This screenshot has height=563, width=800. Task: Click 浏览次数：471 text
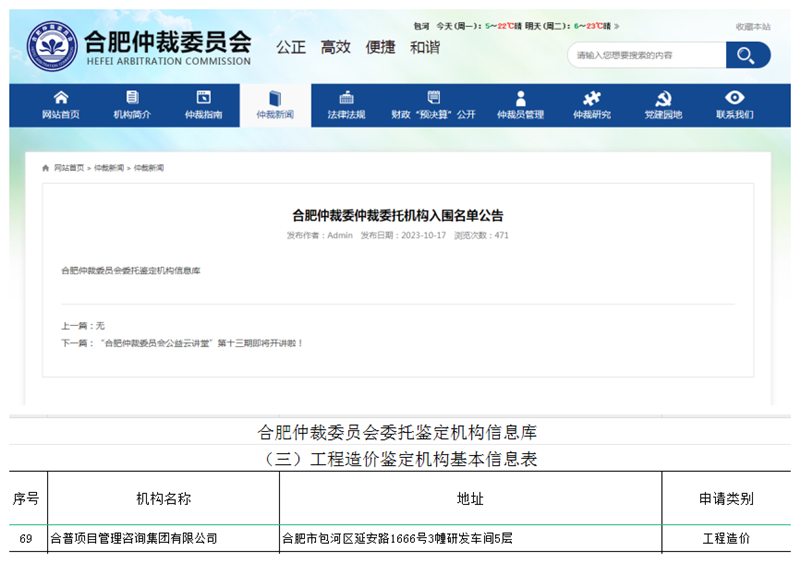coord(481,235)
